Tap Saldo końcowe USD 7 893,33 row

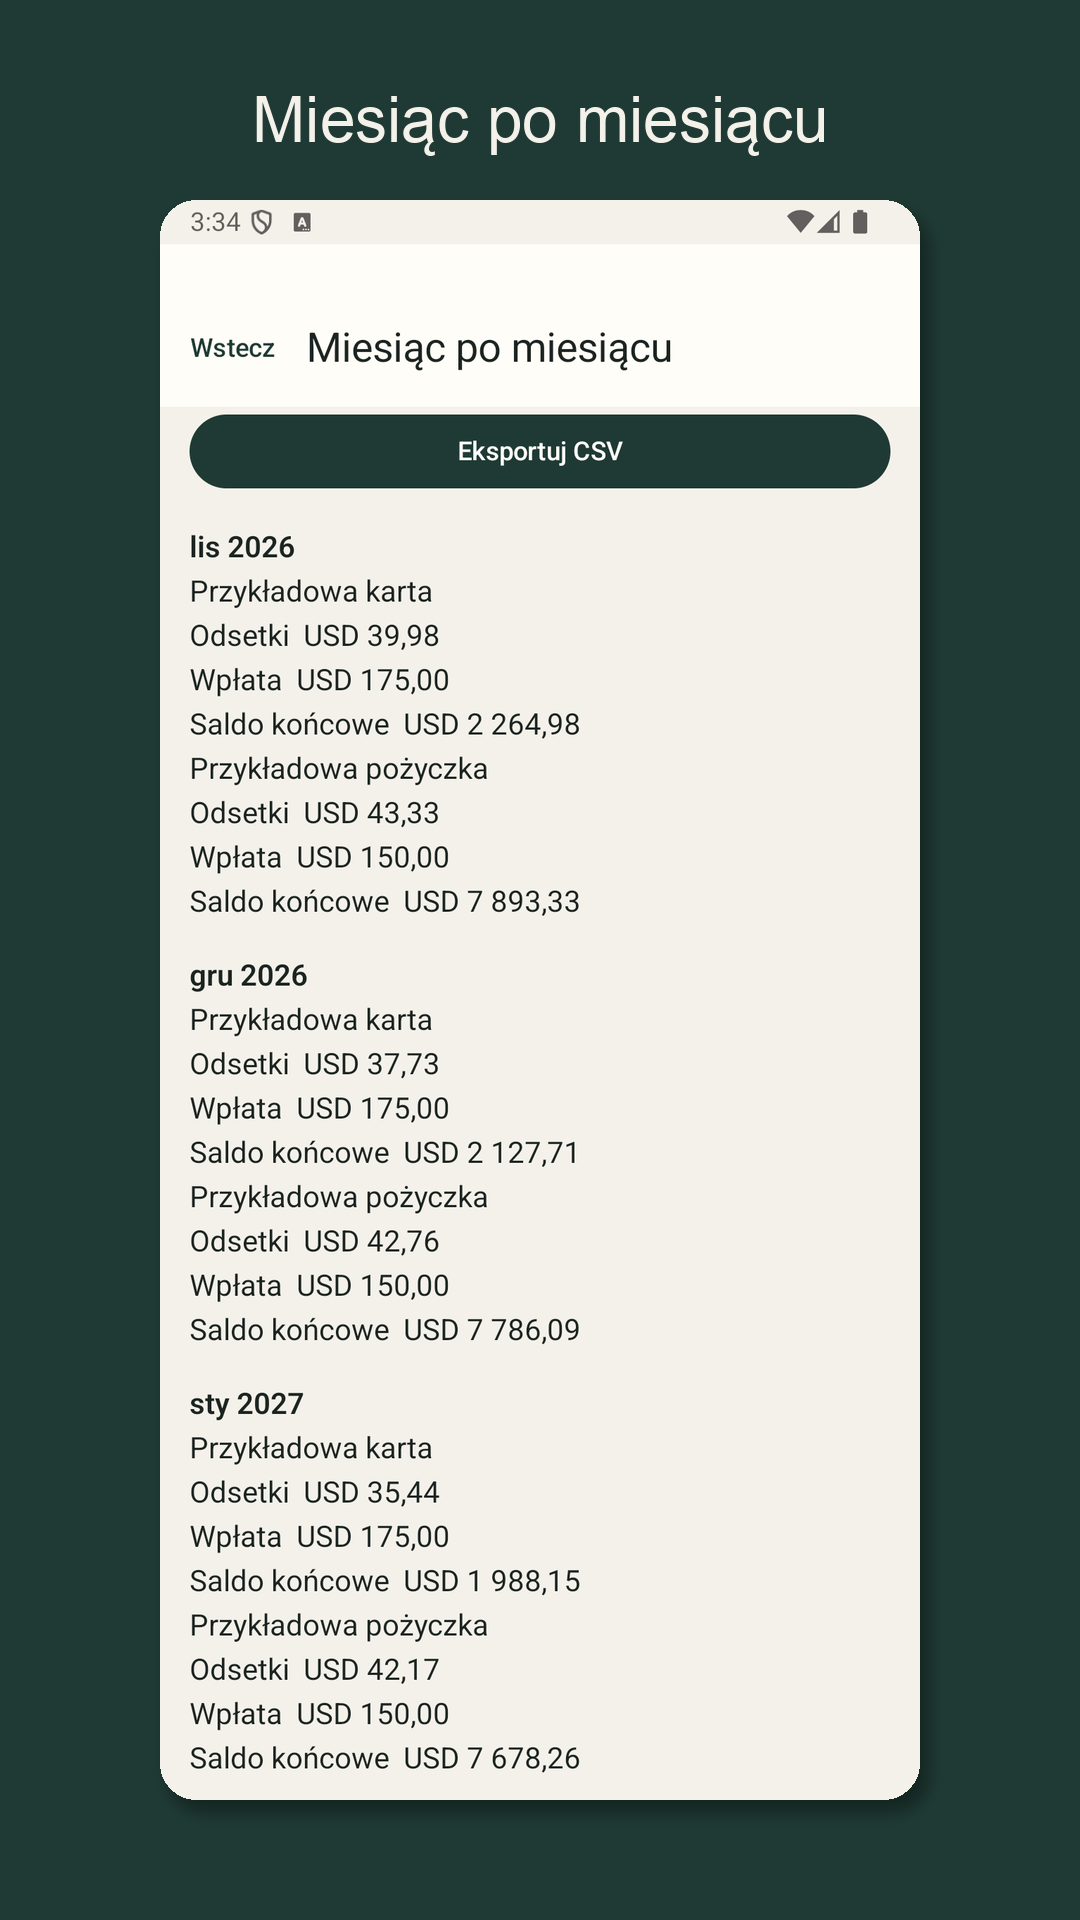tap(385, 902)
